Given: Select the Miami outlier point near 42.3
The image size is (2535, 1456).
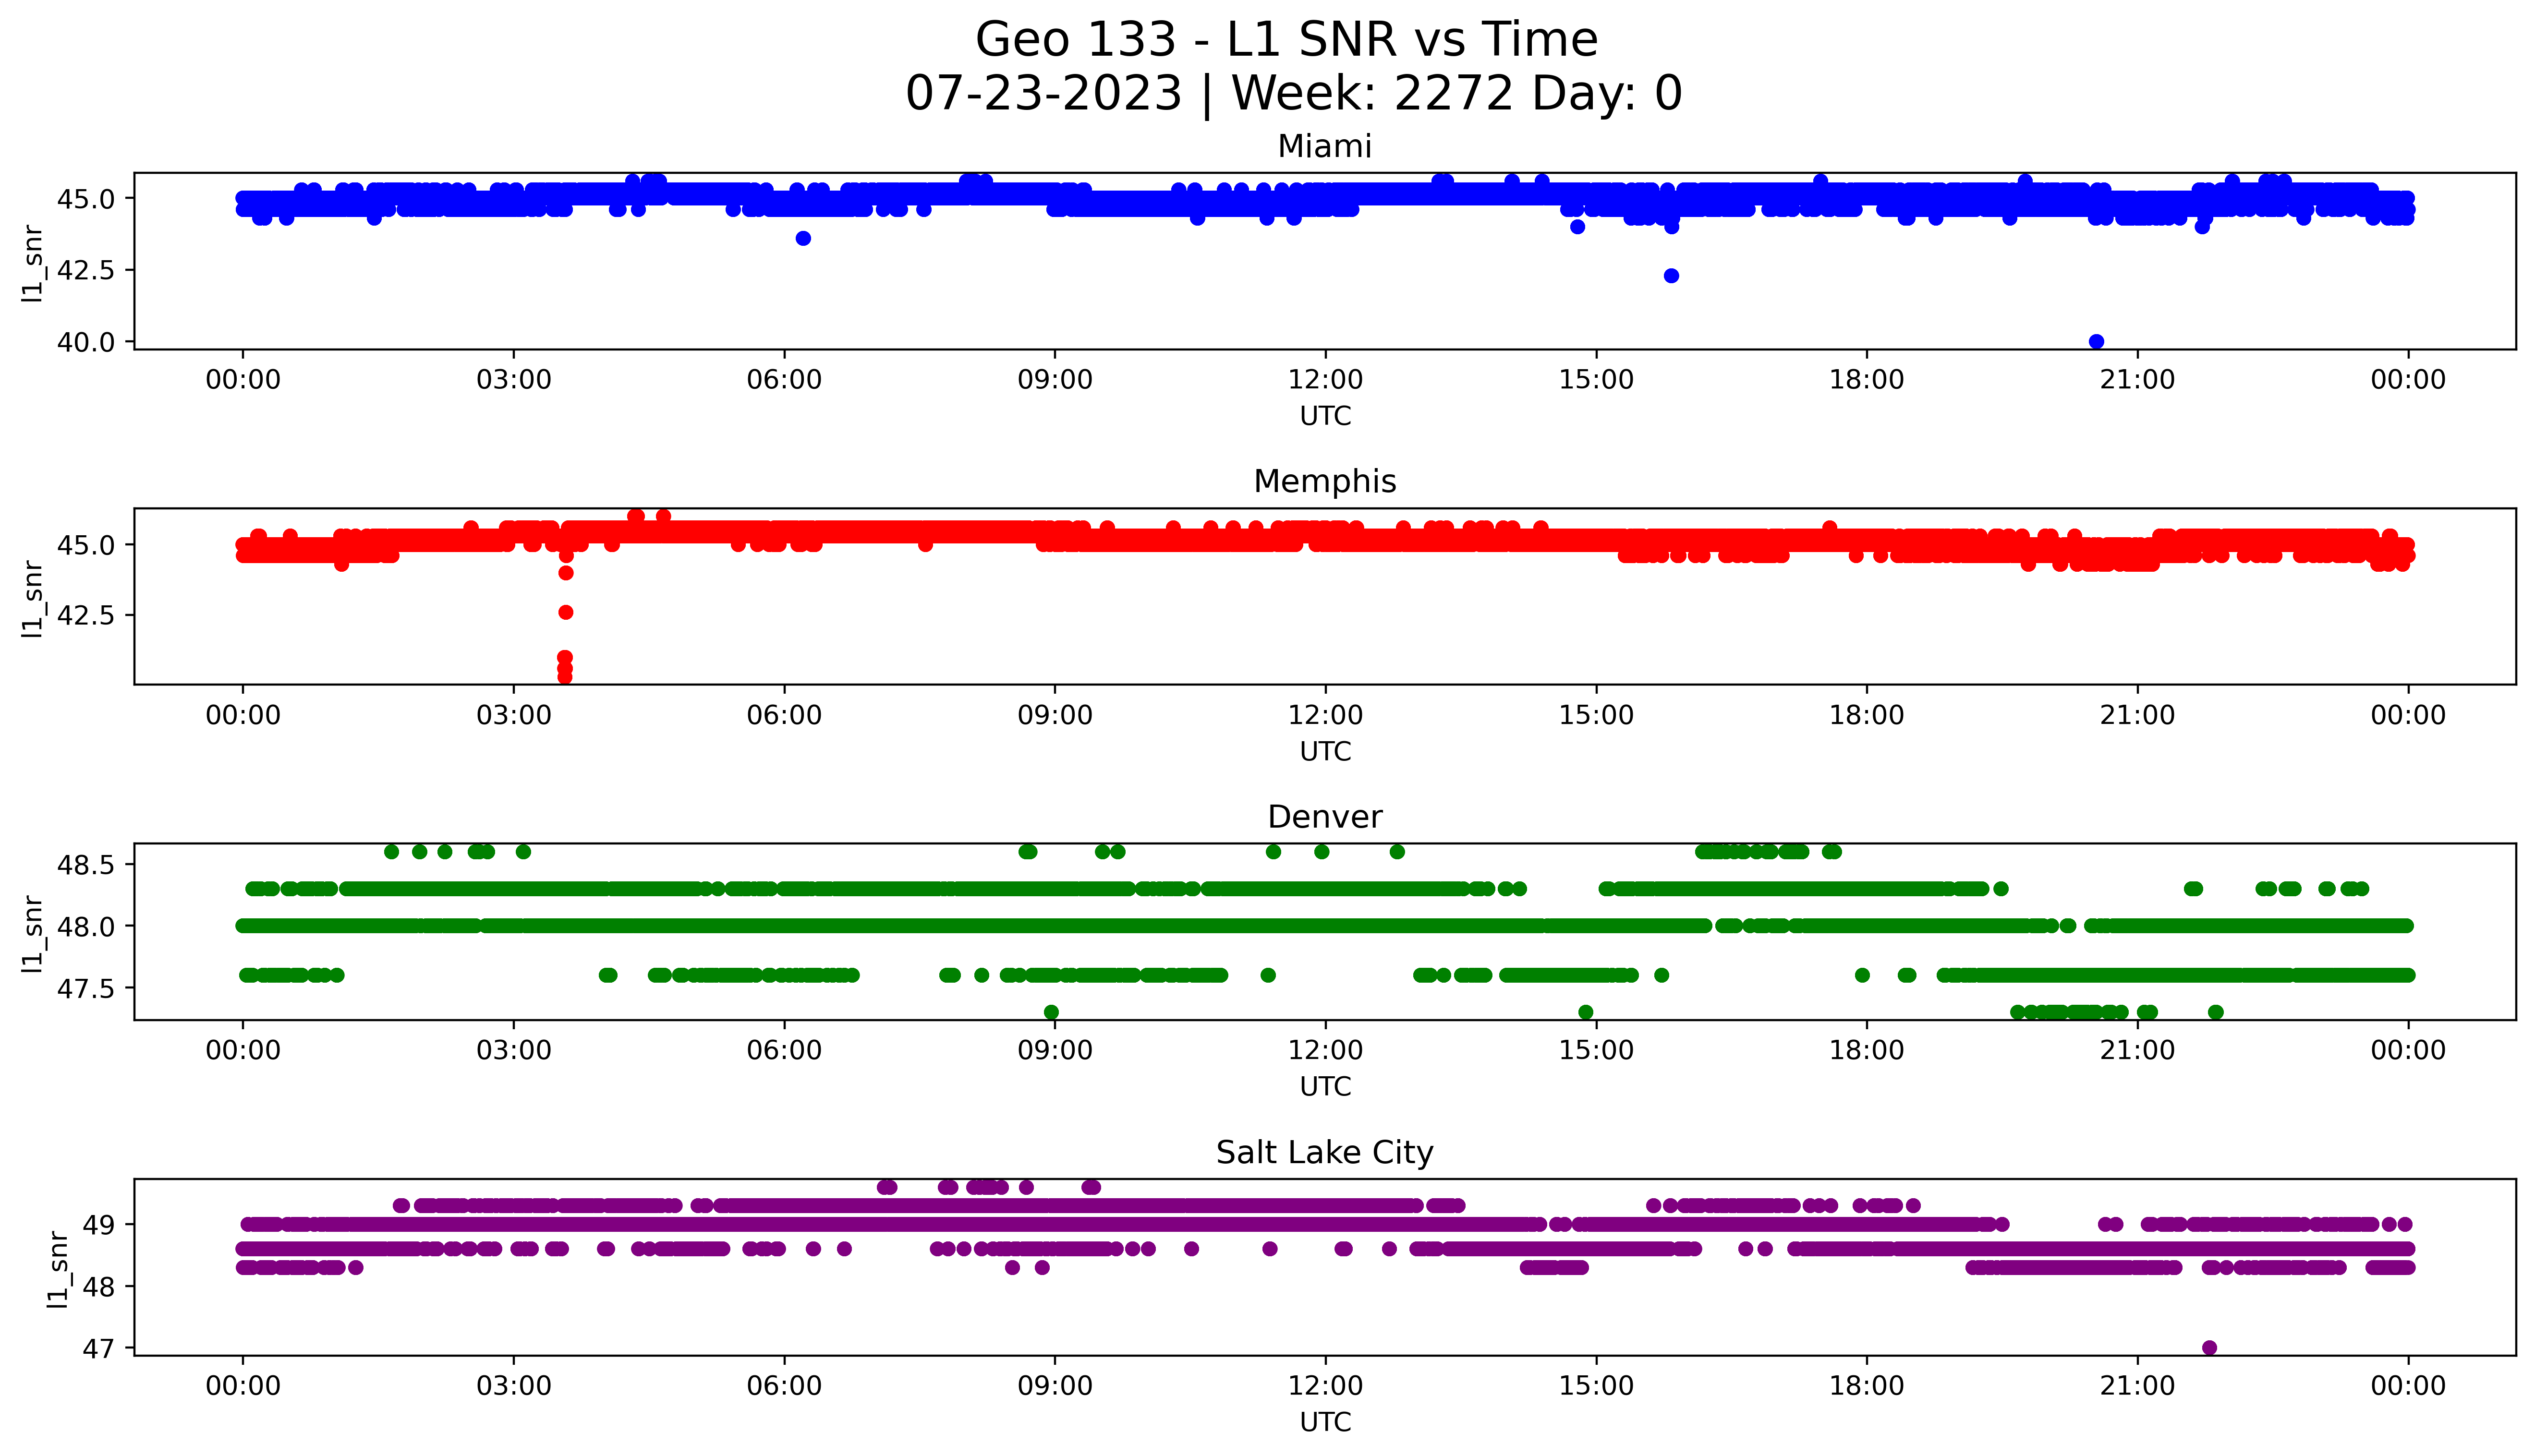Looking at the screenshot, I should click(1671, 276).
